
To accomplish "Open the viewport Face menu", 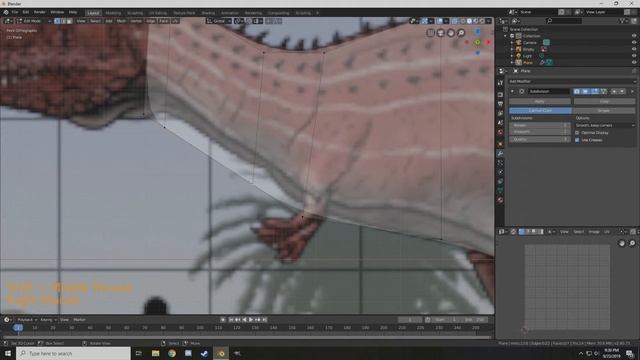I will 163,21.
